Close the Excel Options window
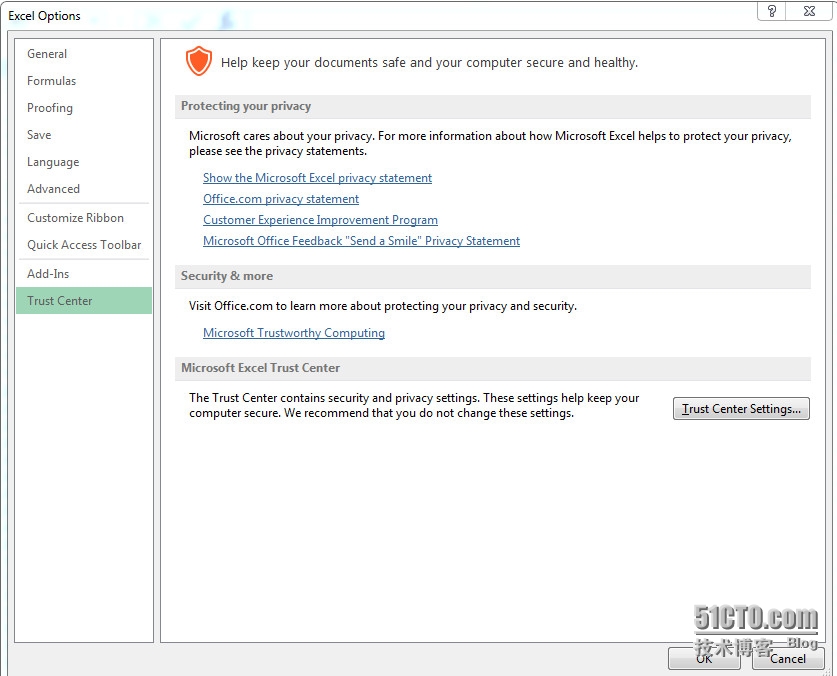The width and height of the screenshot is (837, 676). (809, 11)
